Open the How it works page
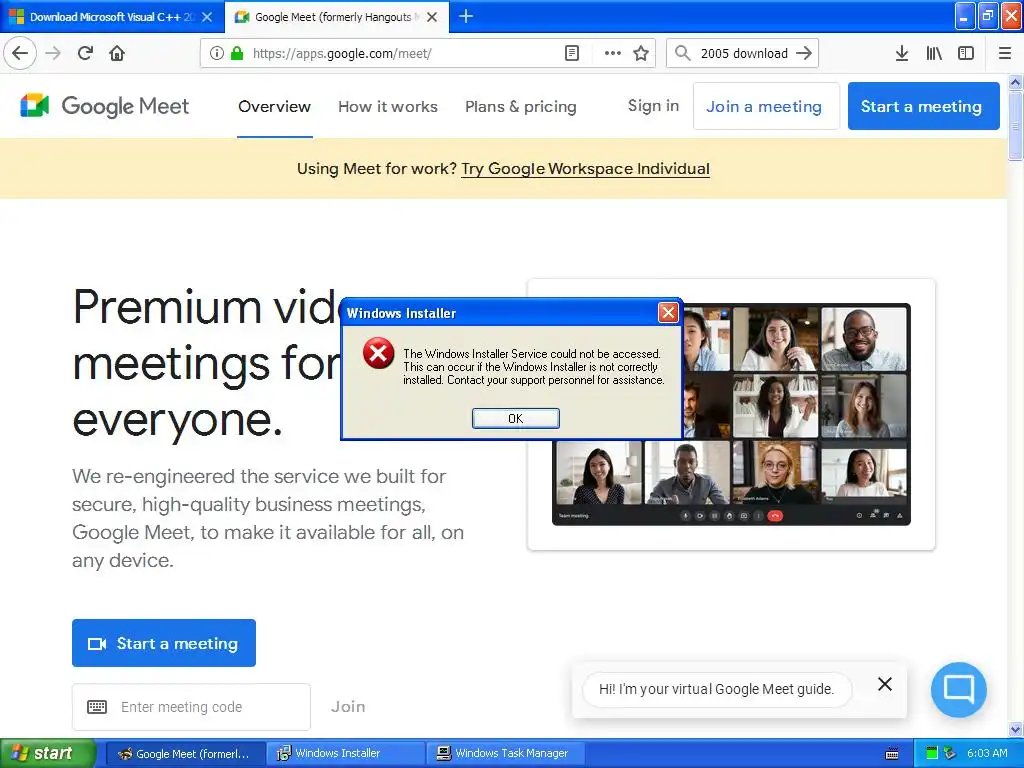 (x=388, y=106)
